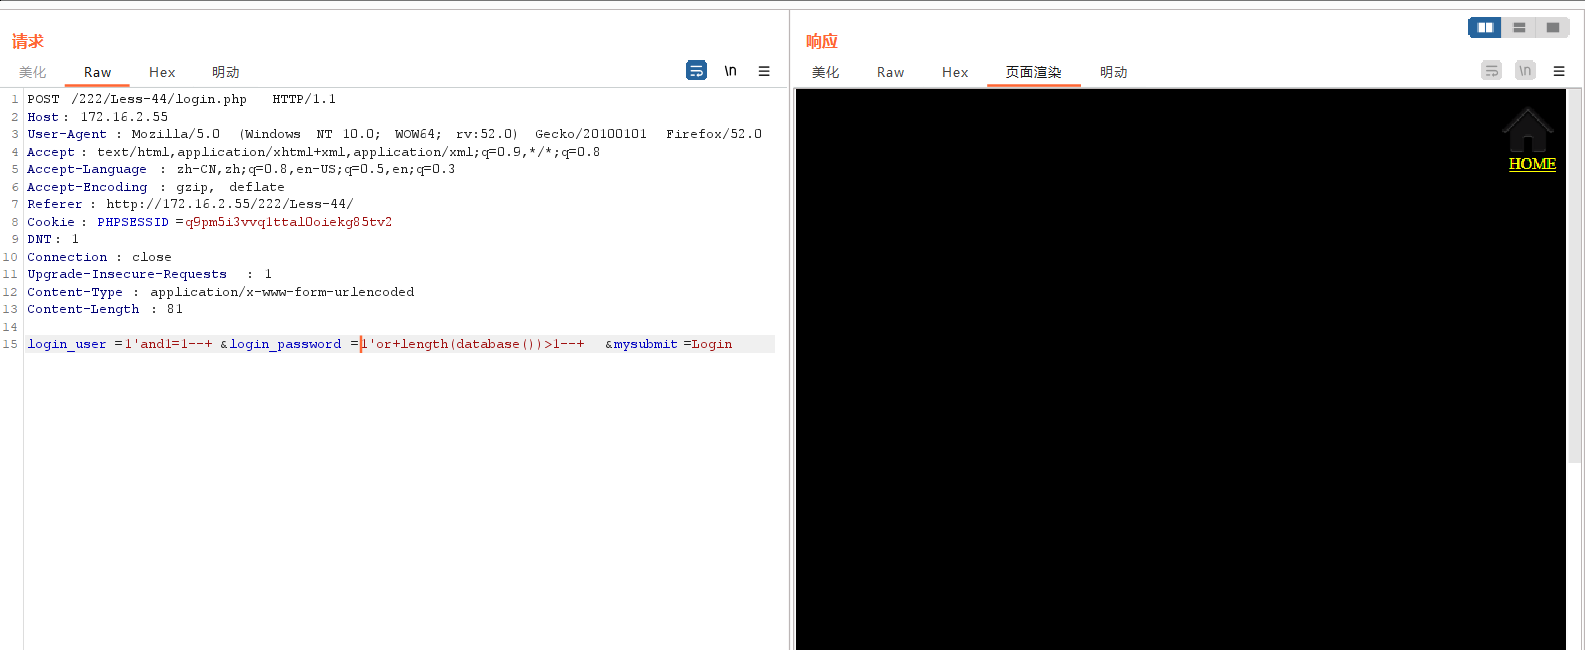Open response 明动 tab

tap(1114, 72)
